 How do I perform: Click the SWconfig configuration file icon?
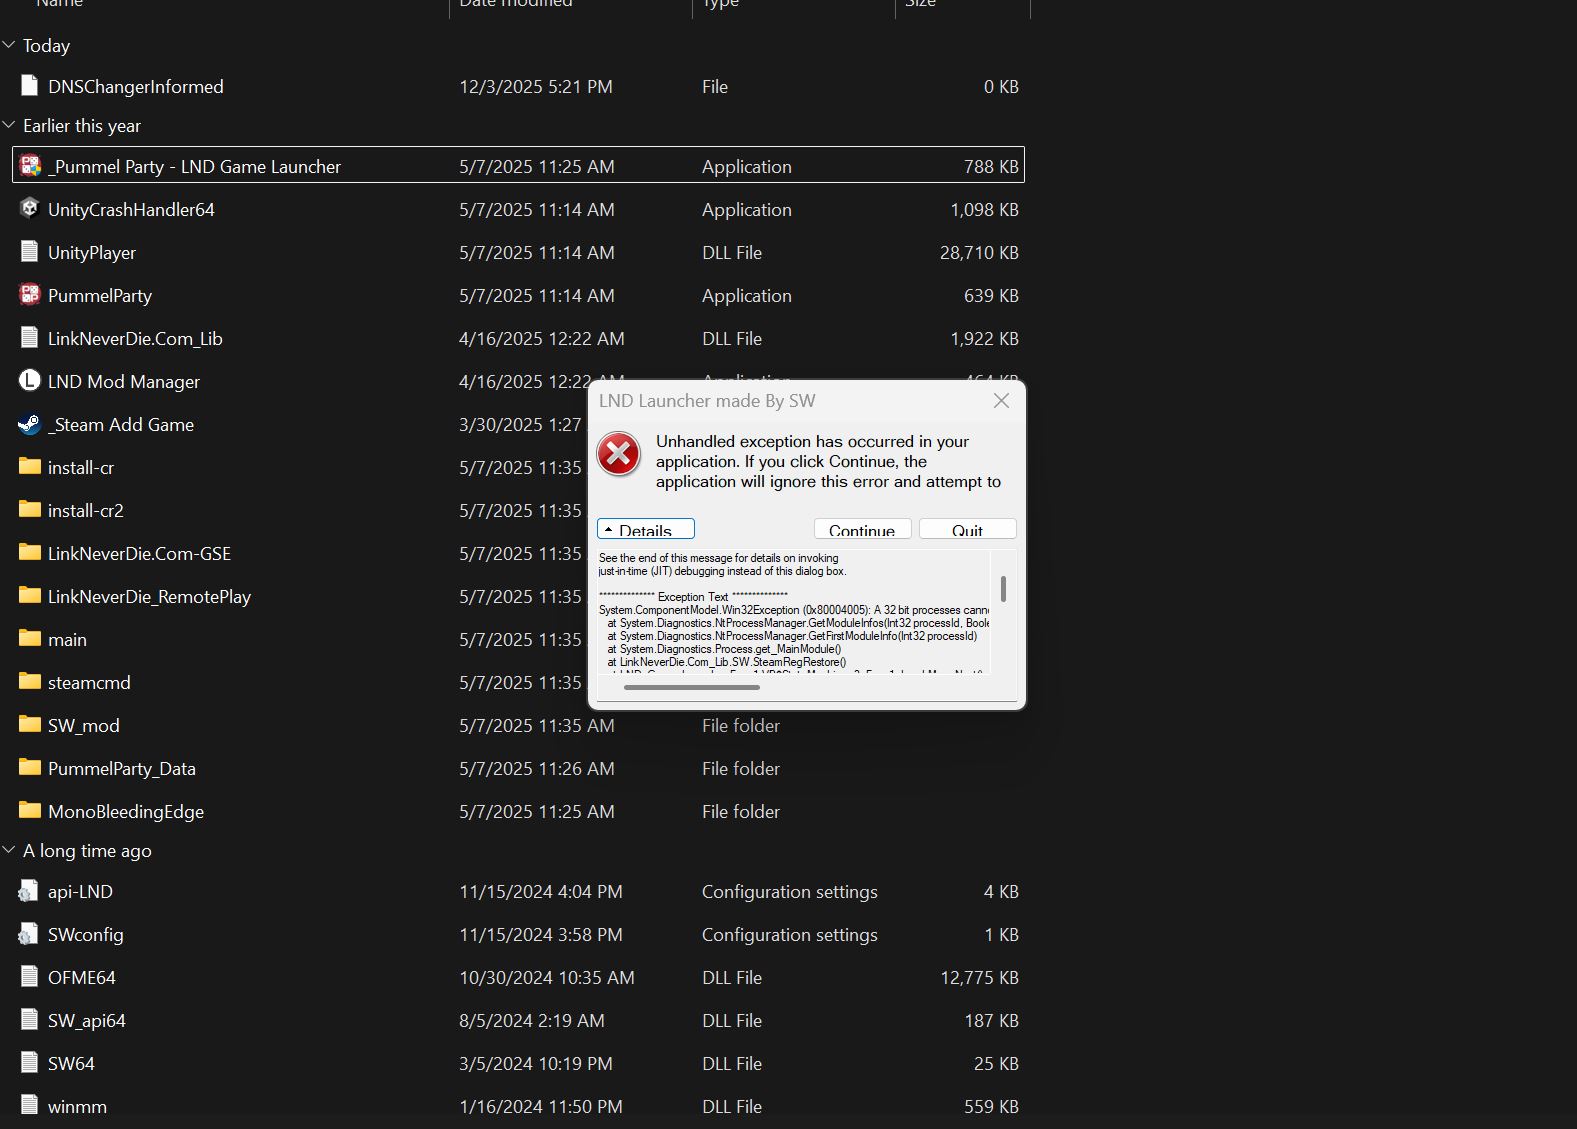pos(29,934)
